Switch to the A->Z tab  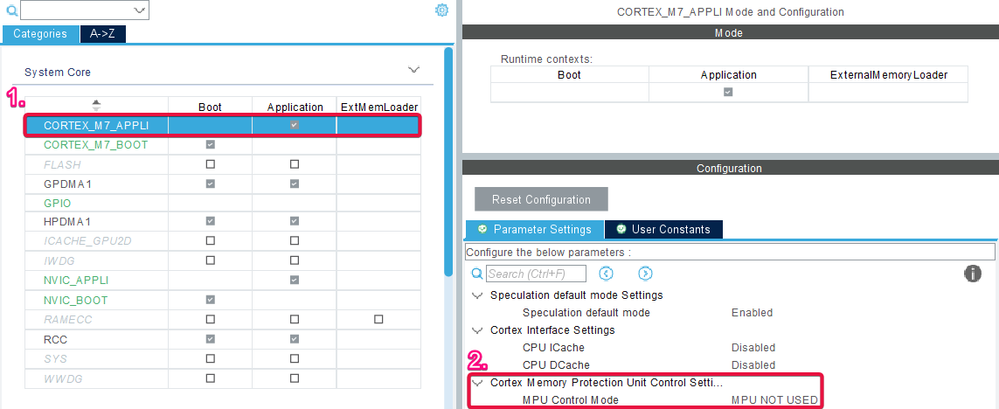103,34
